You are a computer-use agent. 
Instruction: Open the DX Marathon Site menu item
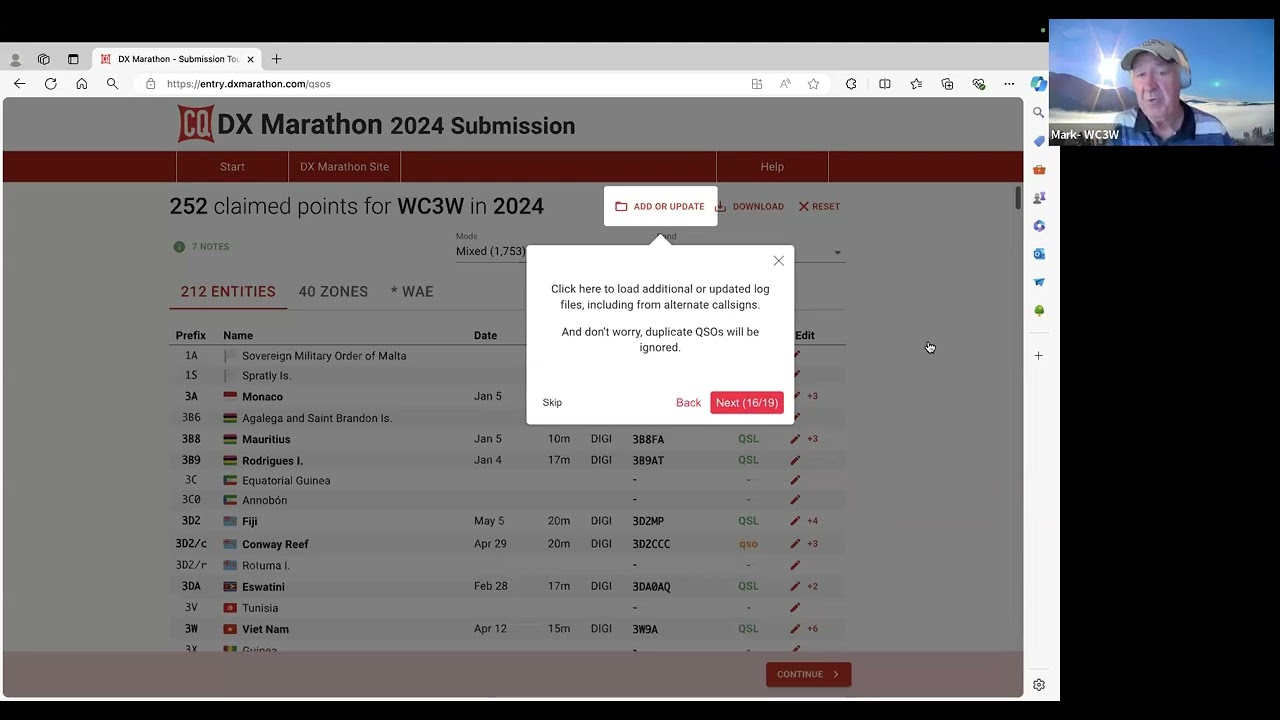(344, 167)
